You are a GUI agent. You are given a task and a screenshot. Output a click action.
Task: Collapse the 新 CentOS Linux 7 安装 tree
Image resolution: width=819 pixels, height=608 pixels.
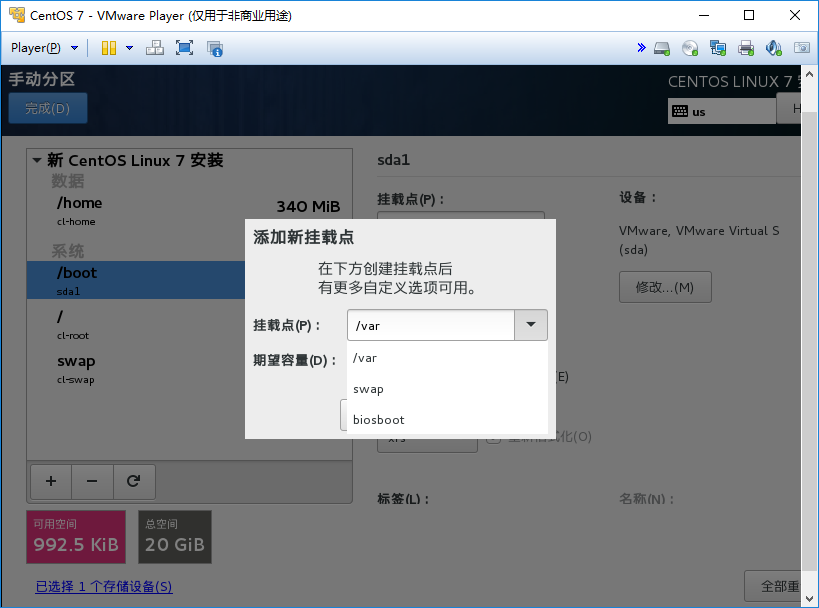click(37, 160)
